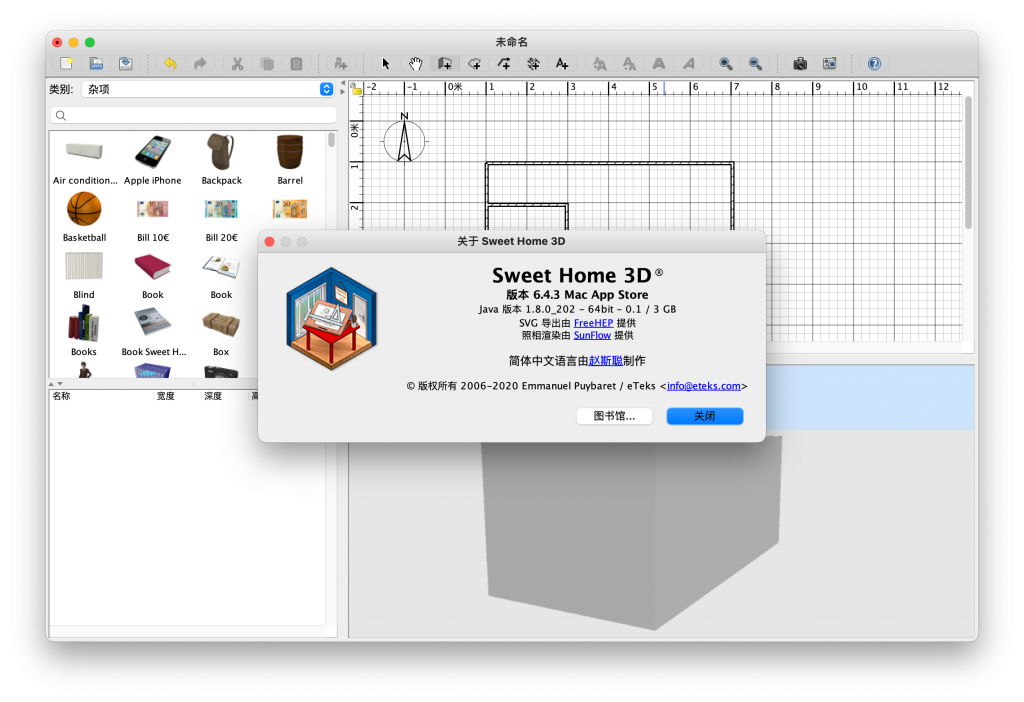Image resolution: width=1024 pixels, height=702 pixels.
Task: Select the Basketball catalog item
Action: tap(84, 217)
